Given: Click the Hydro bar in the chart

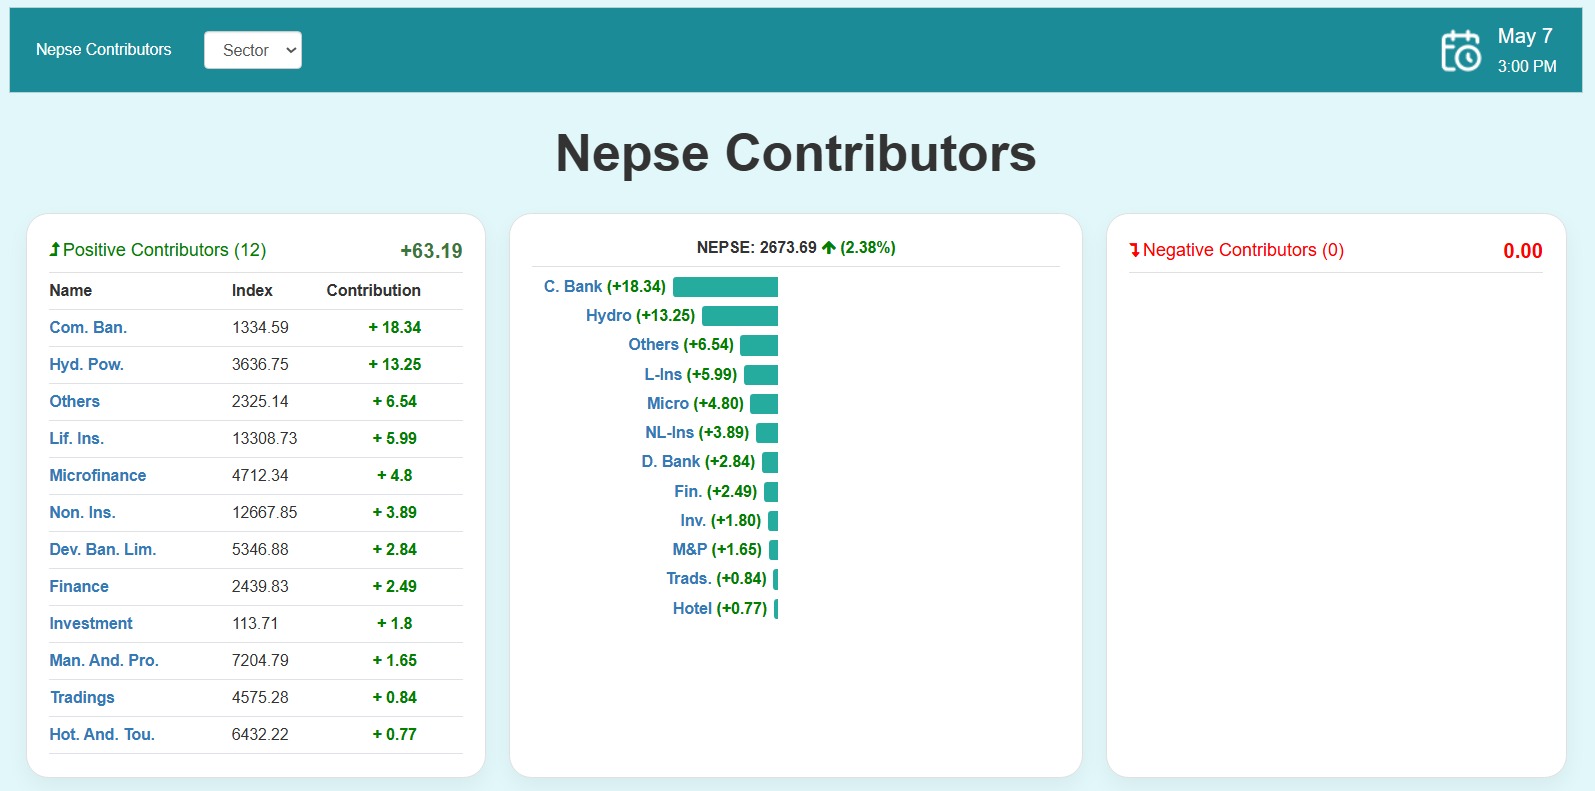Looking at the screenshot, I should (x=740, y=316).
